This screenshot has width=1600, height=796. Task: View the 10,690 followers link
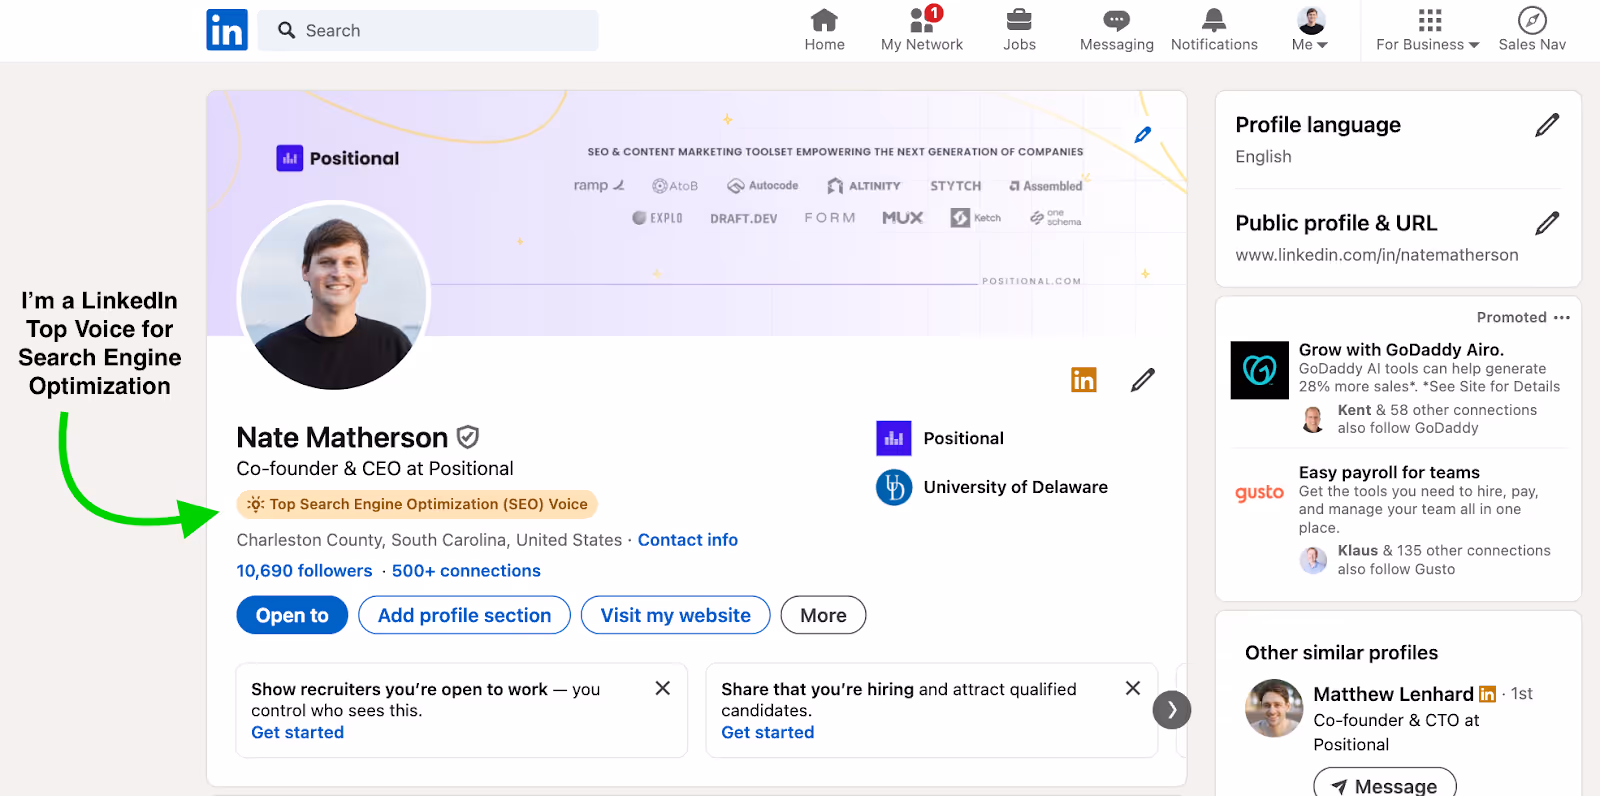[304, 571]
